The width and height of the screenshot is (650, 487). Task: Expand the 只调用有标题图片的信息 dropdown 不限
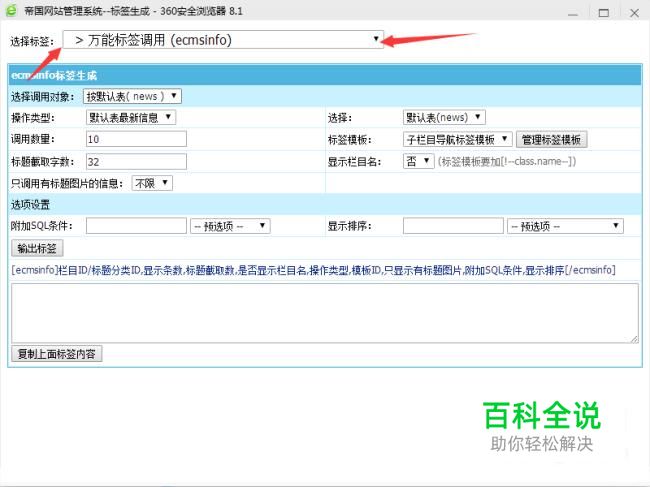pyautogui.click(x=152, y=183)
